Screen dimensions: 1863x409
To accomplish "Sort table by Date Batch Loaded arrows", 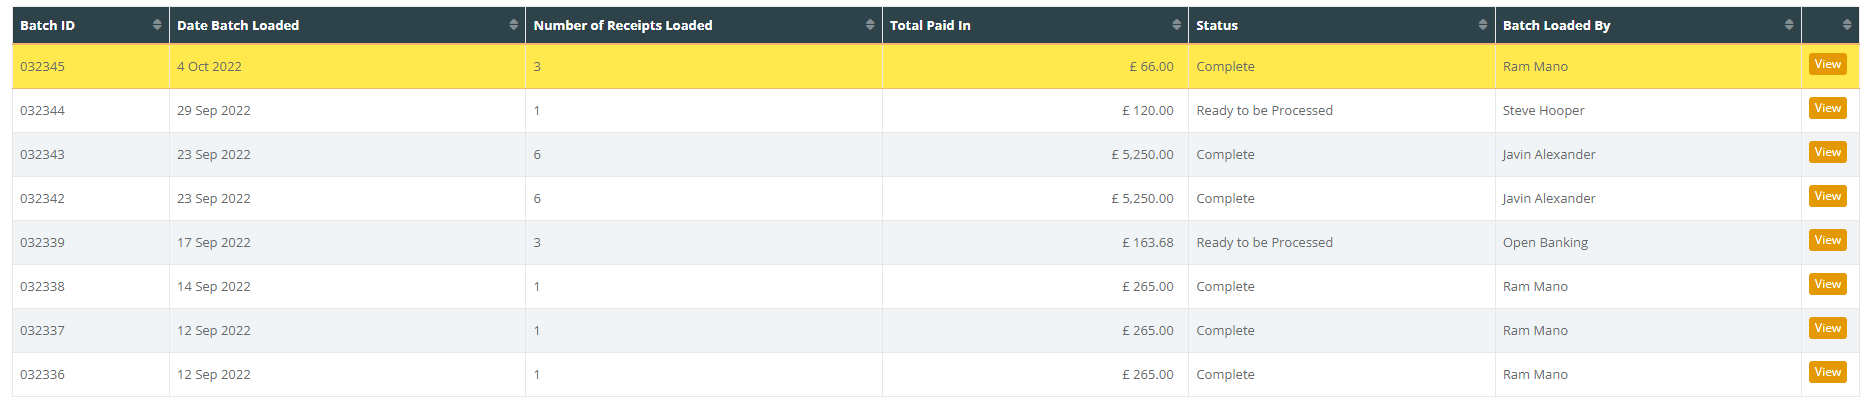I will [x=513, y=25].
